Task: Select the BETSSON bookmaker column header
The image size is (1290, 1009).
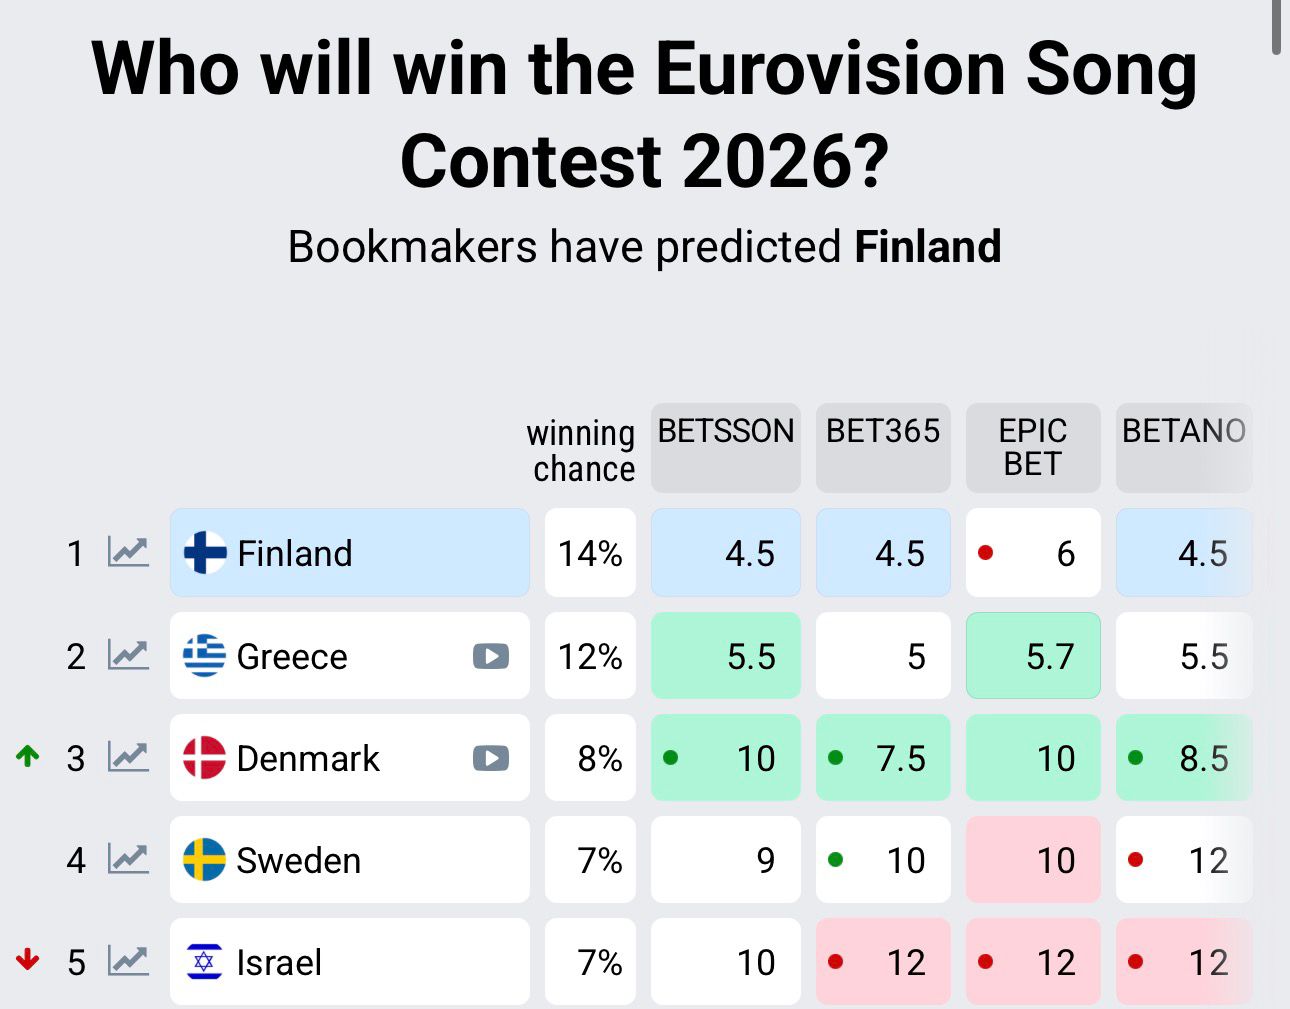Action: pos(725,447)
